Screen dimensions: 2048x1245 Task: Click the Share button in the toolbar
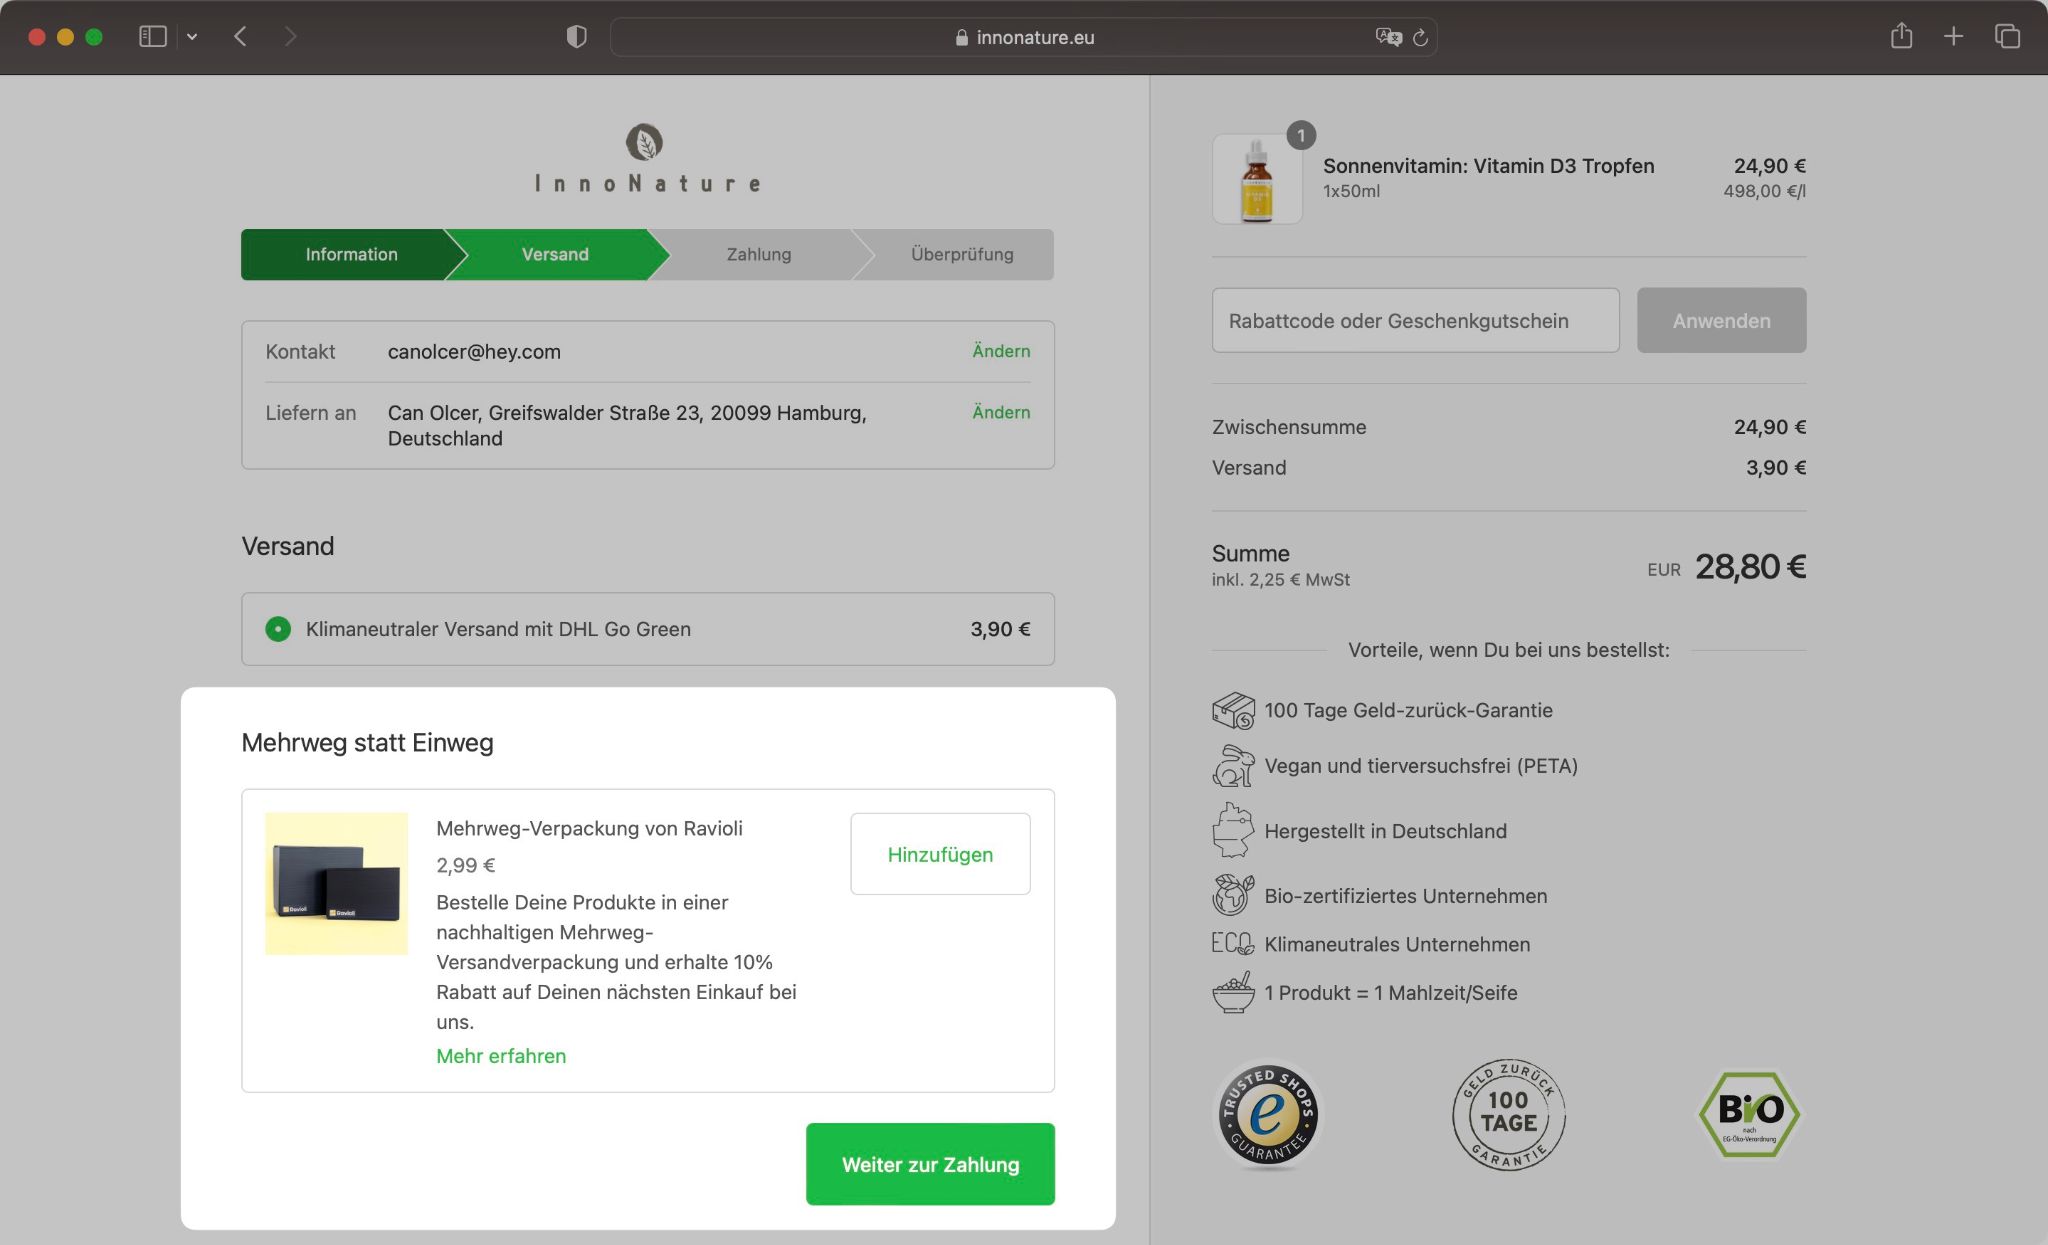pos(1901,36)
